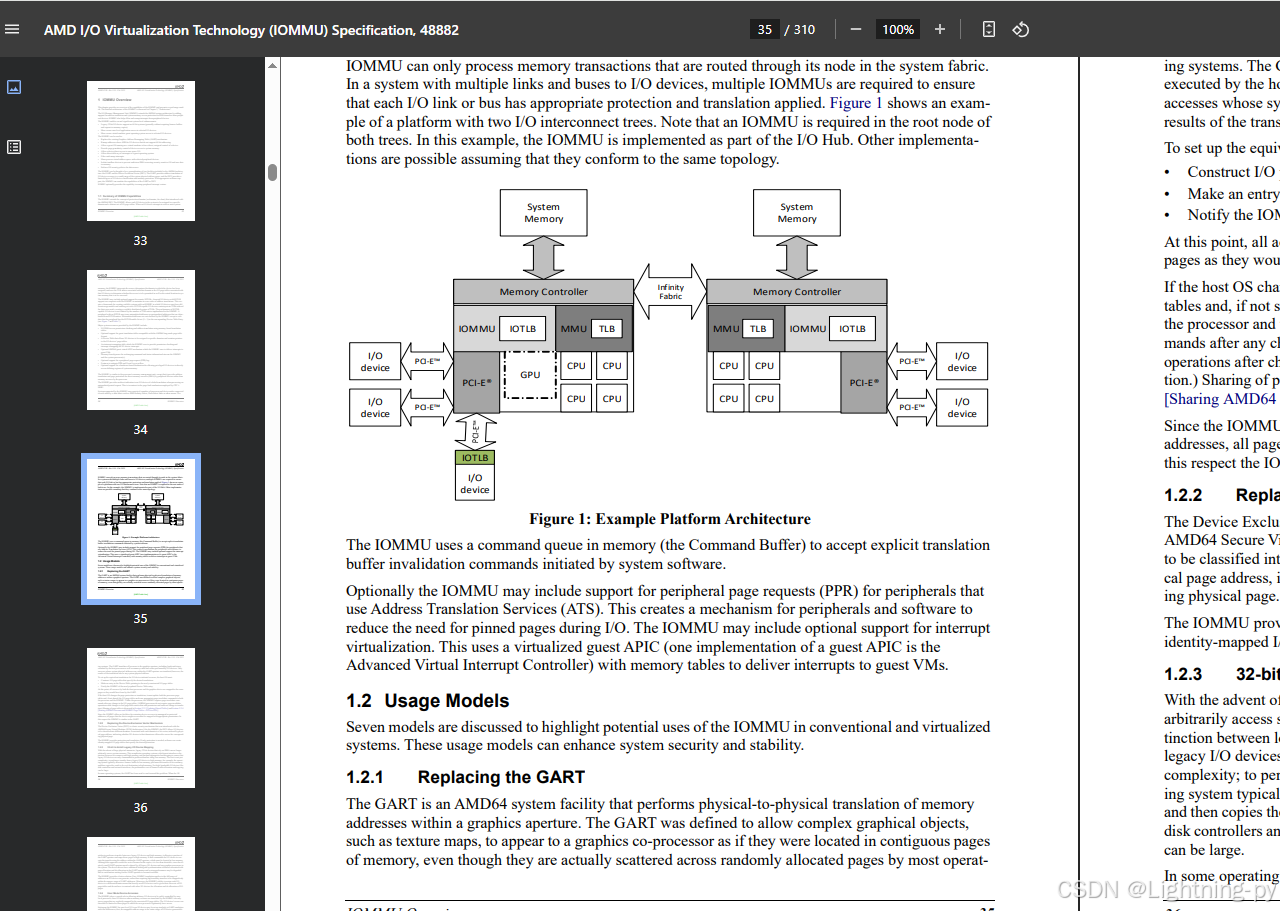Toggle the sidebar with the hamburger menu icon
This screenshot has width=1280, height=911.
coord(12,30)
